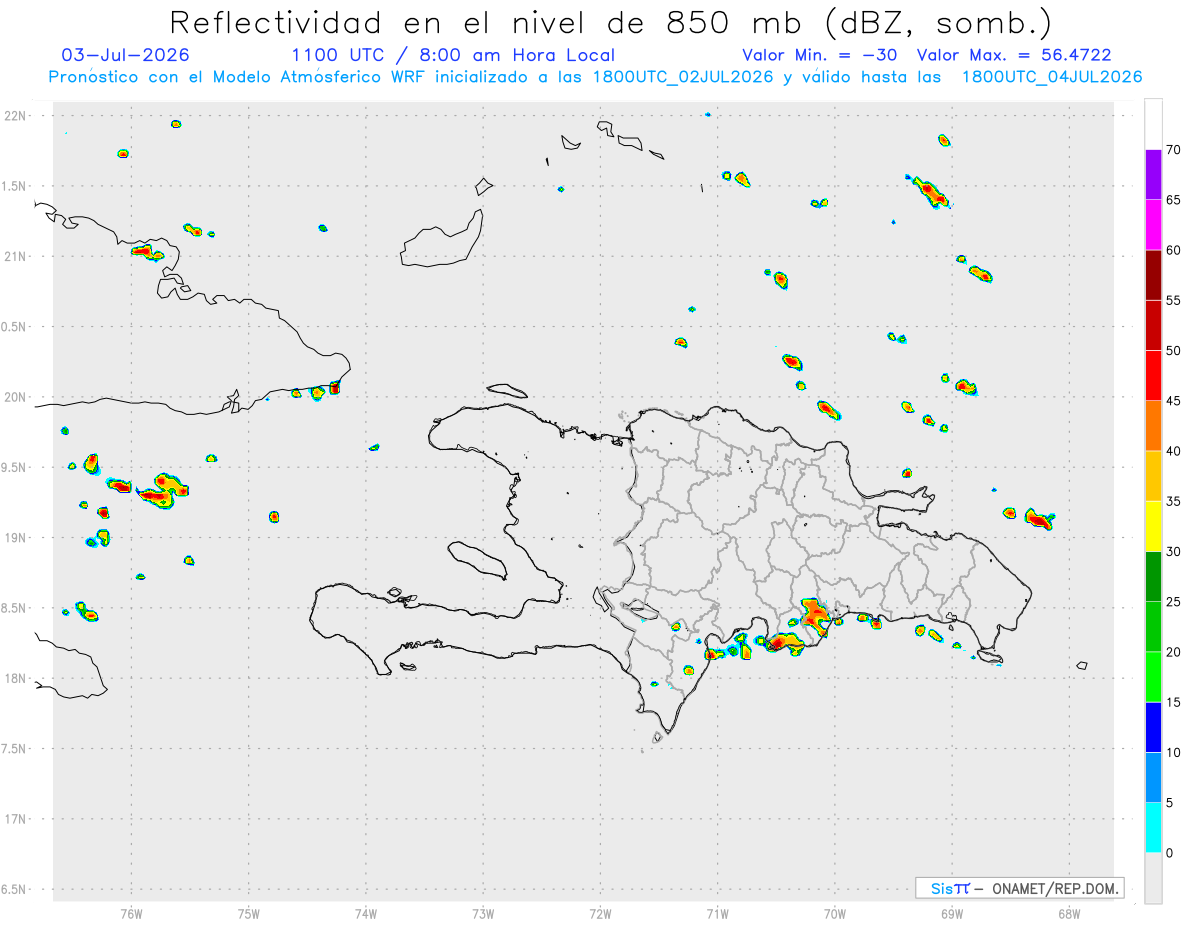
Task: Click the '72W' longitude label
Action: (600, 912)
